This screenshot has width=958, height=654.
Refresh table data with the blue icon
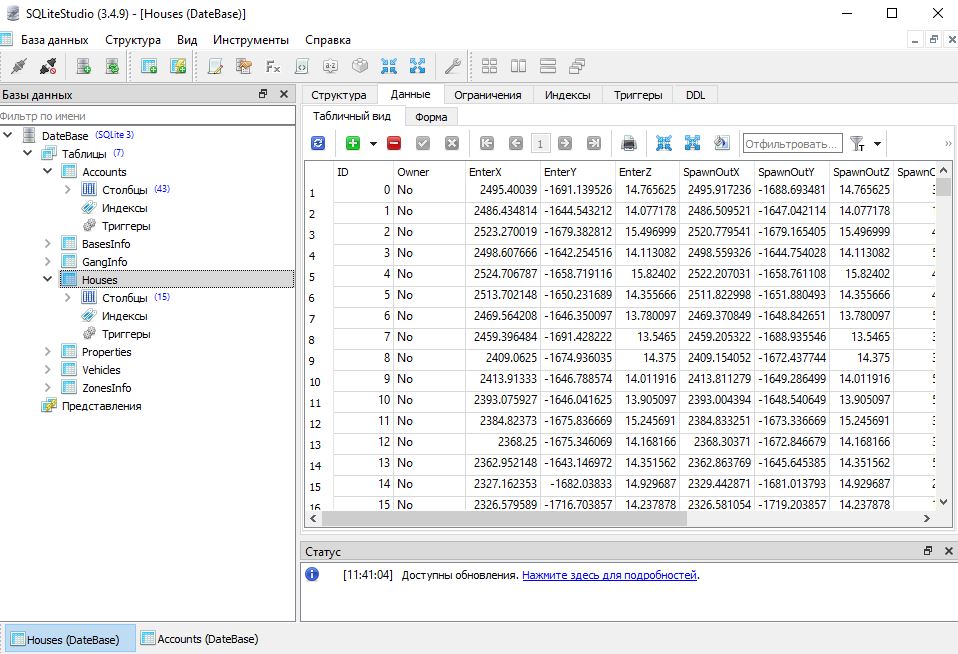pos(318,143)
